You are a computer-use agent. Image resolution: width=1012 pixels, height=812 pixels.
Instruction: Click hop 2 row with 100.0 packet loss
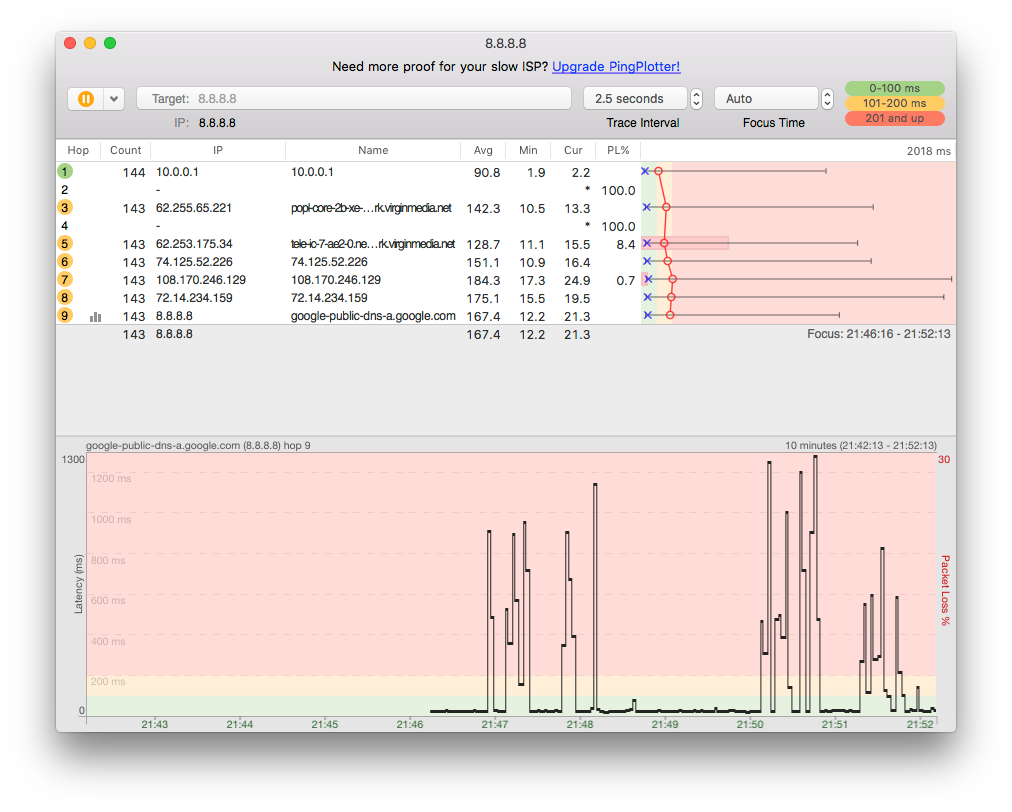point(349,190)
